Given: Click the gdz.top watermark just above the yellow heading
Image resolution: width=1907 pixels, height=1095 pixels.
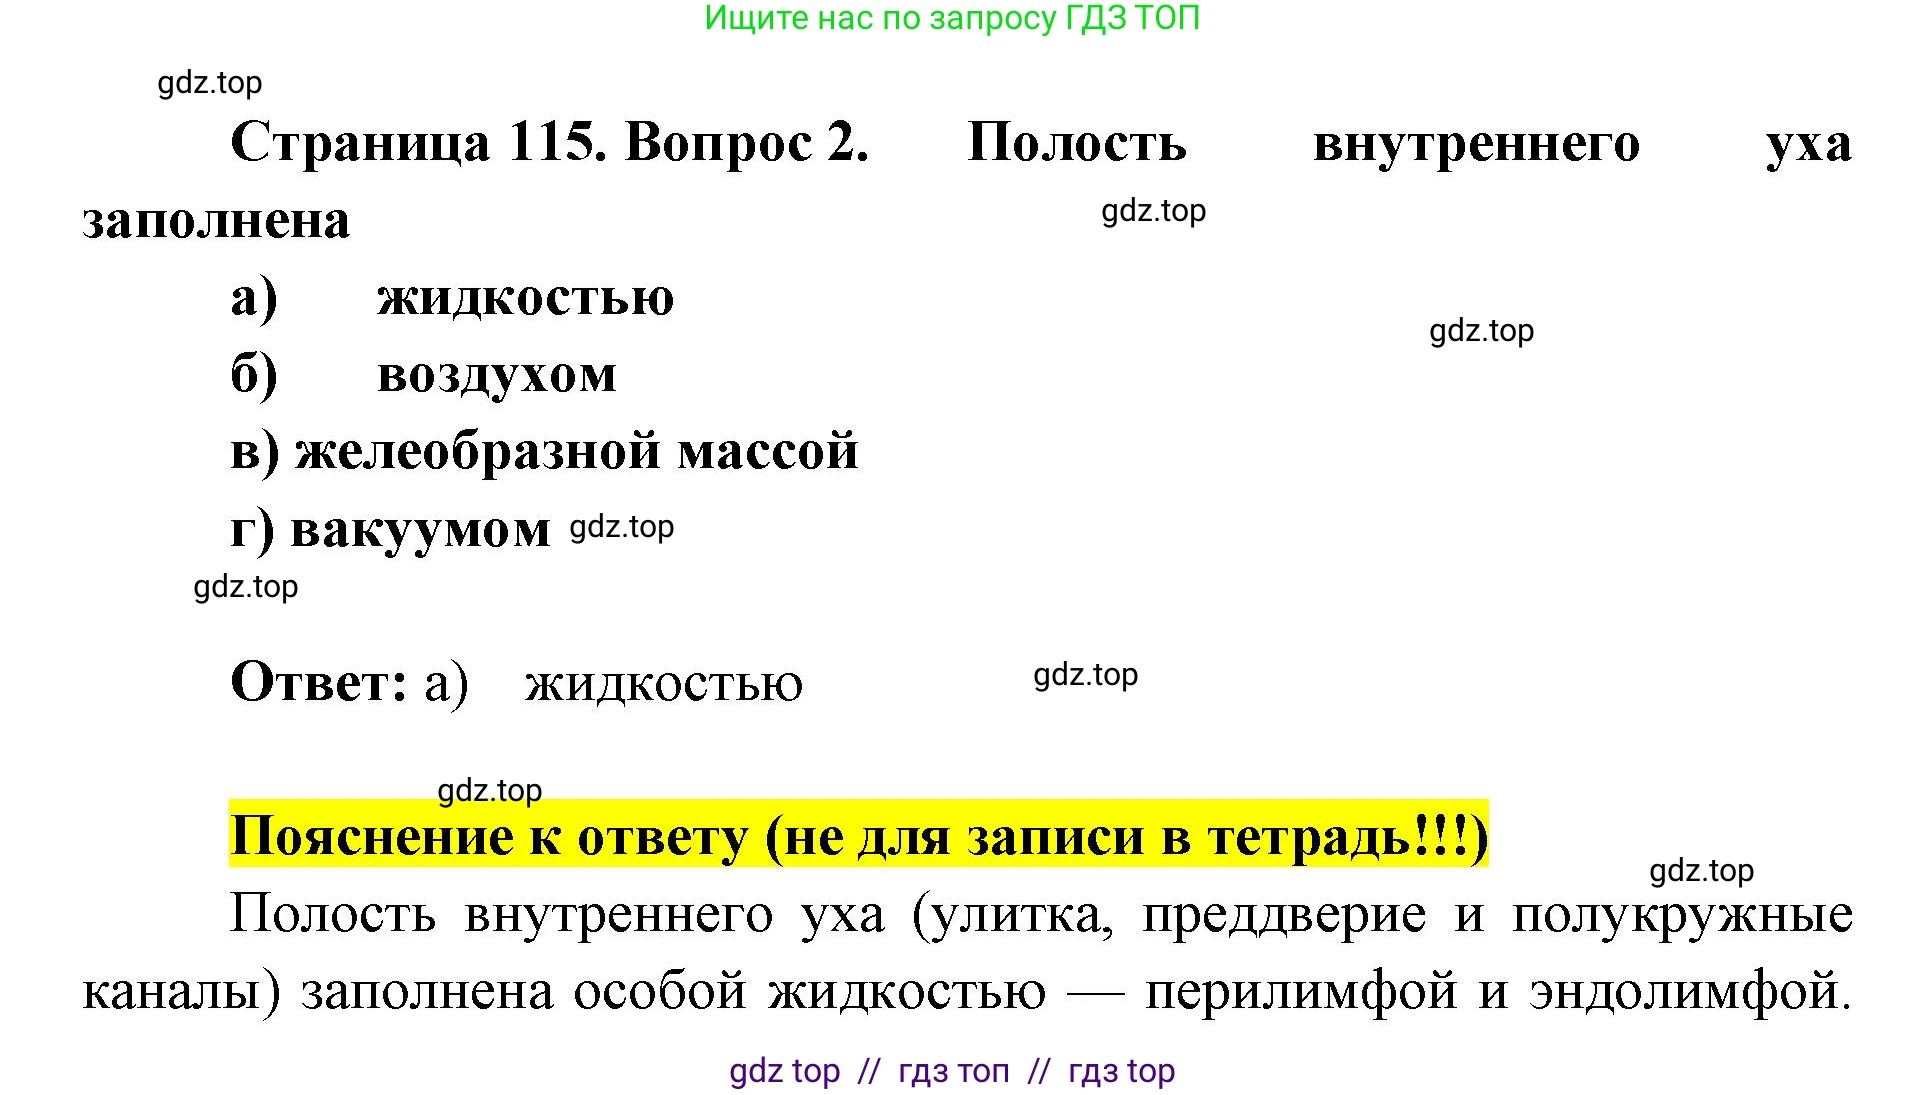Looking at the screenshot, I should (490, 790).
